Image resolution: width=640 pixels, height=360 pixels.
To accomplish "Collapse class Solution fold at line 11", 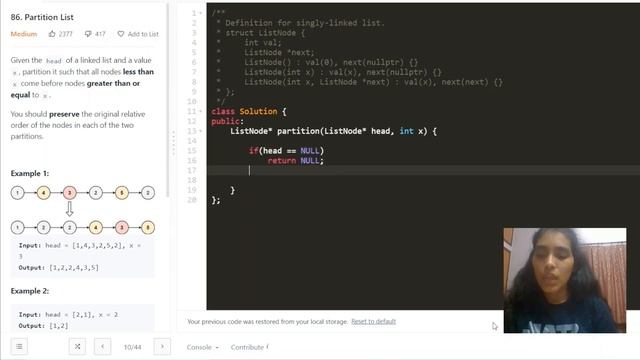I will coord(200,111).
